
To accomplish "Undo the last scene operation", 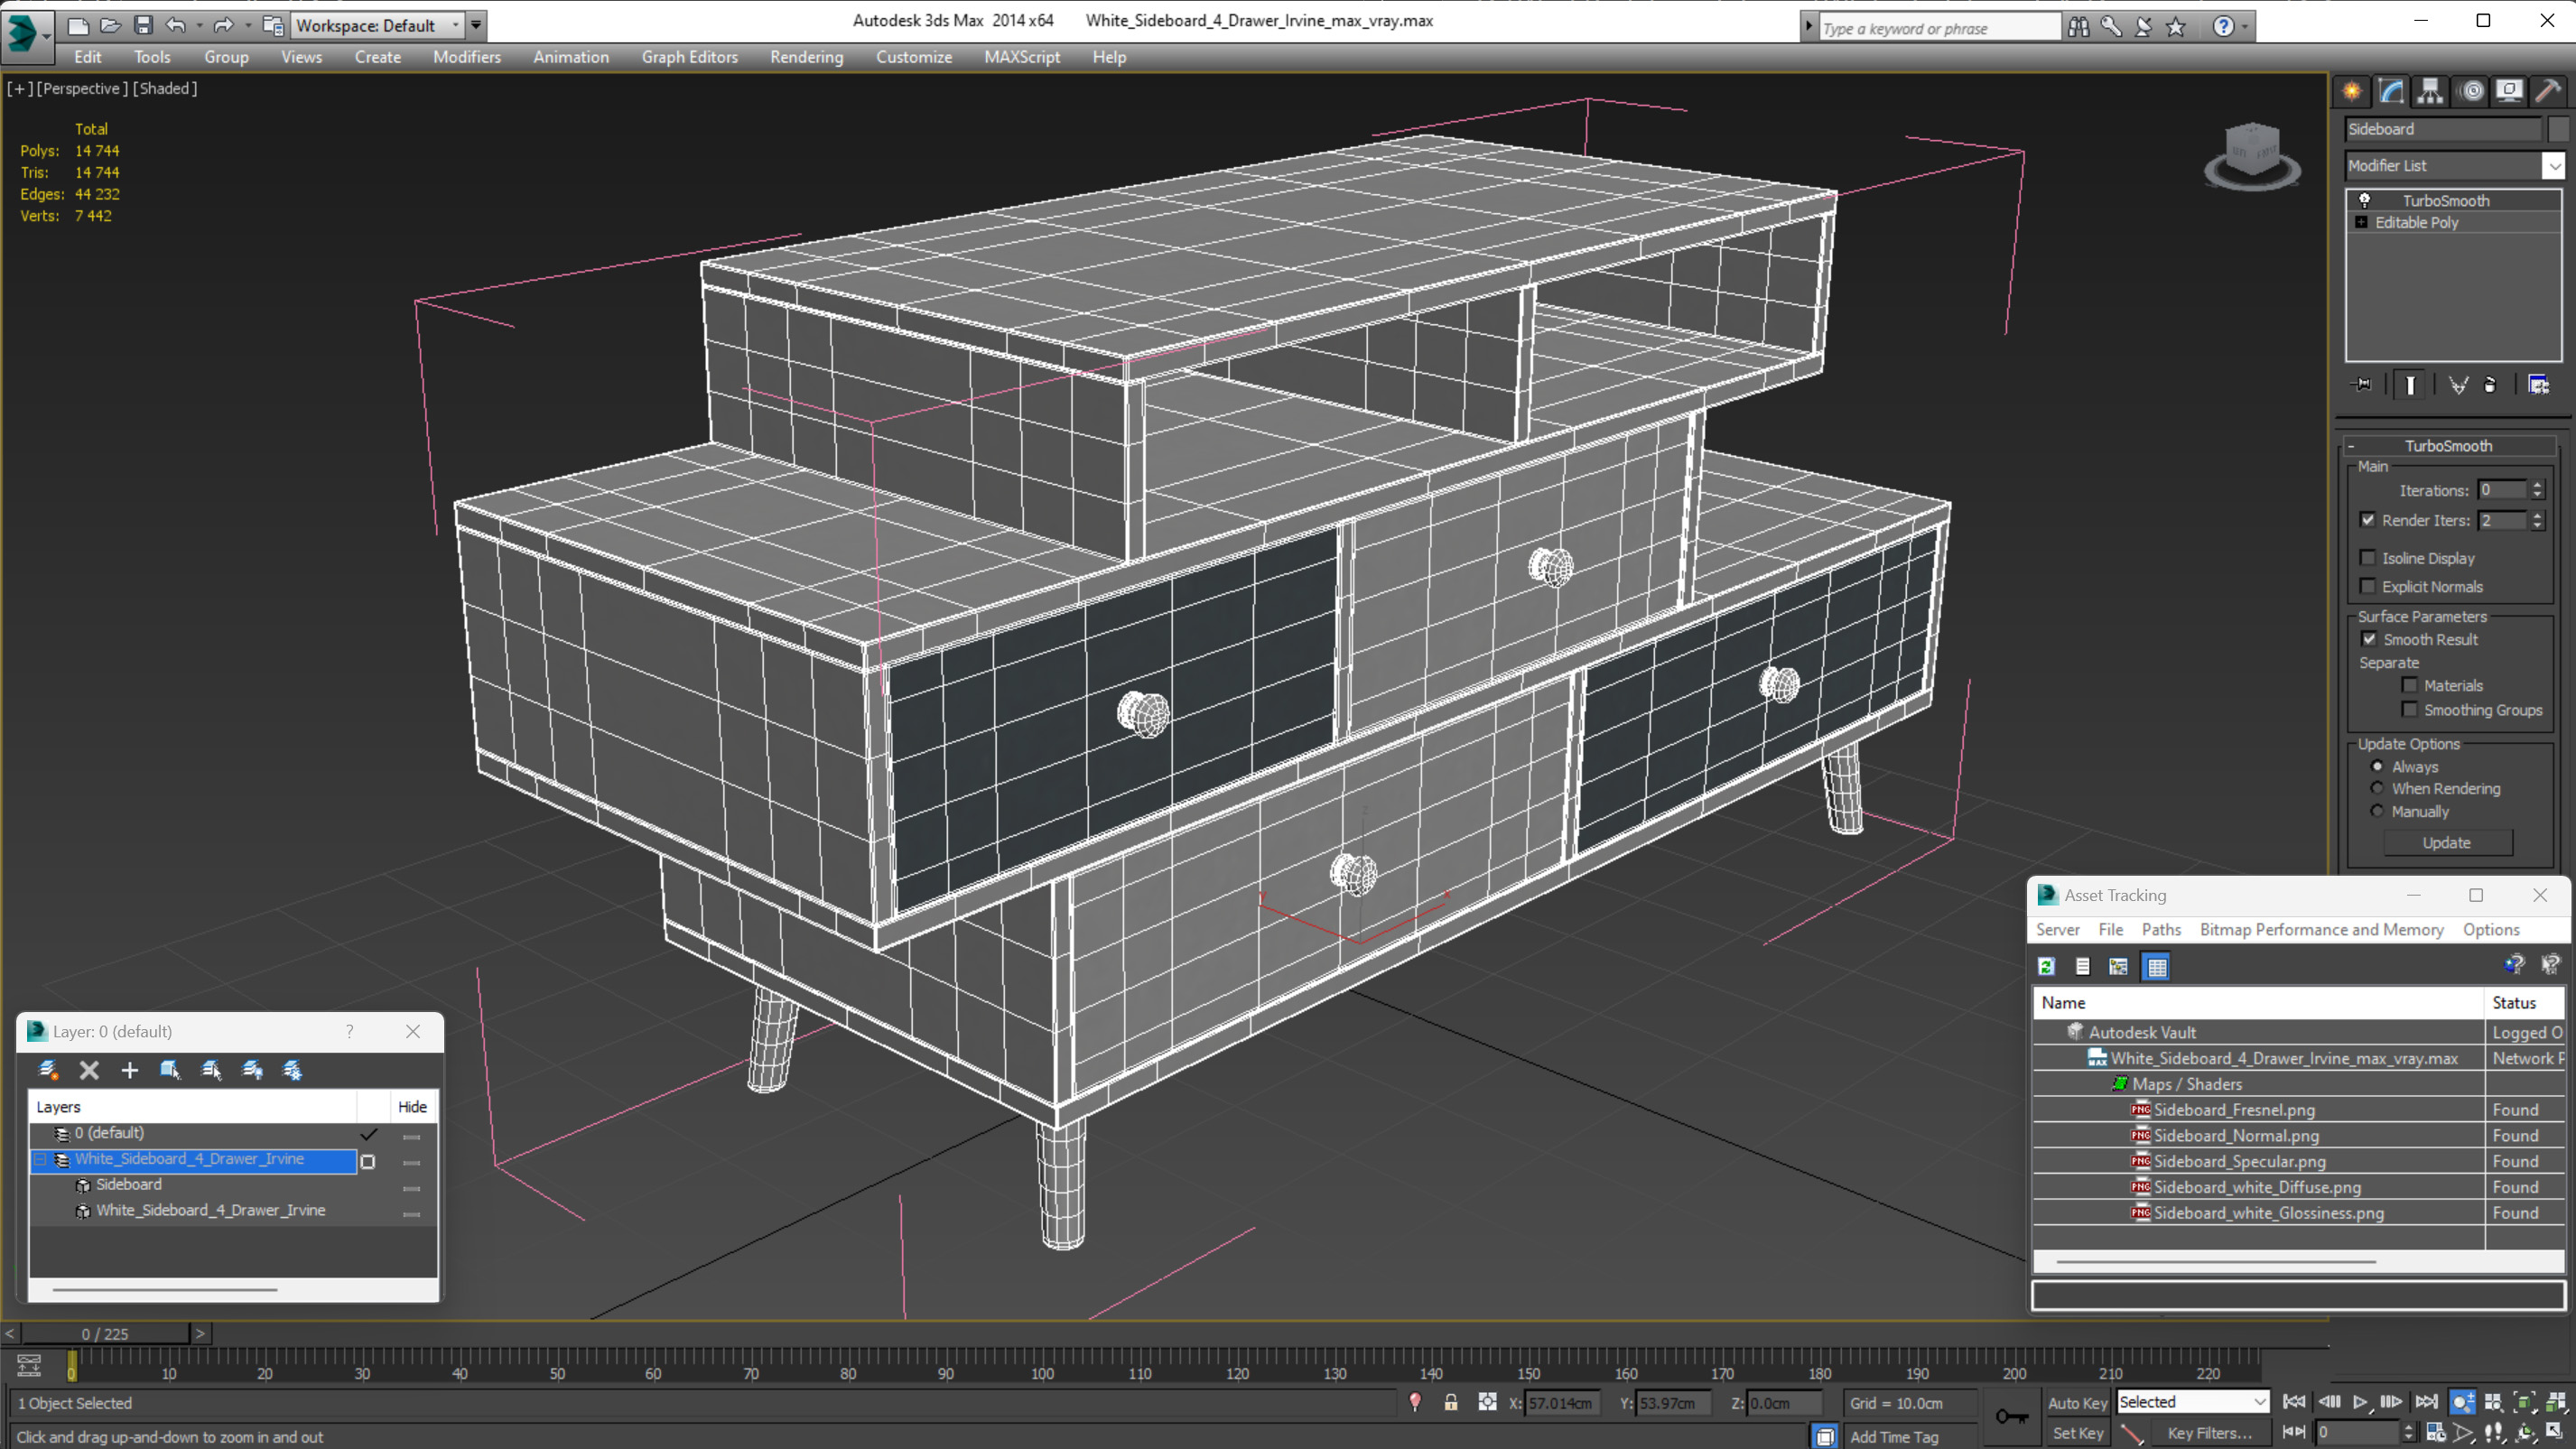I will (176, 25).
